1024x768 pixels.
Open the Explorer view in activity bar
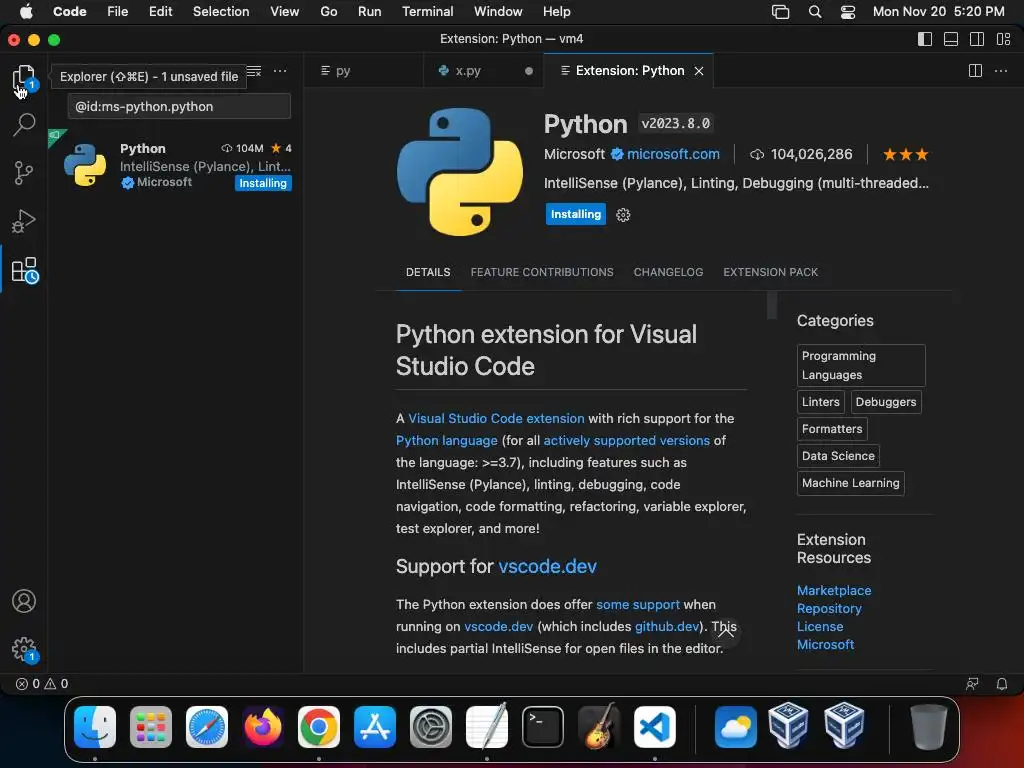24,79
